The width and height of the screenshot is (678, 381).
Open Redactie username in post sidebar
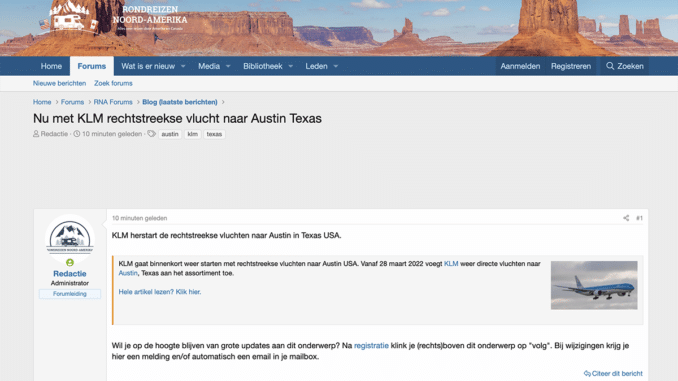click(x=70, y=274)
